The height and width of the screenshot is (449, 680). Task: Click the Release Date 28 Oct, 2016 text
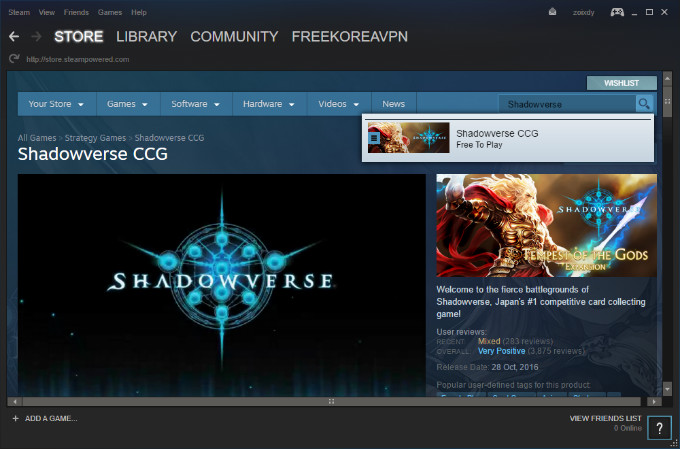487,367
